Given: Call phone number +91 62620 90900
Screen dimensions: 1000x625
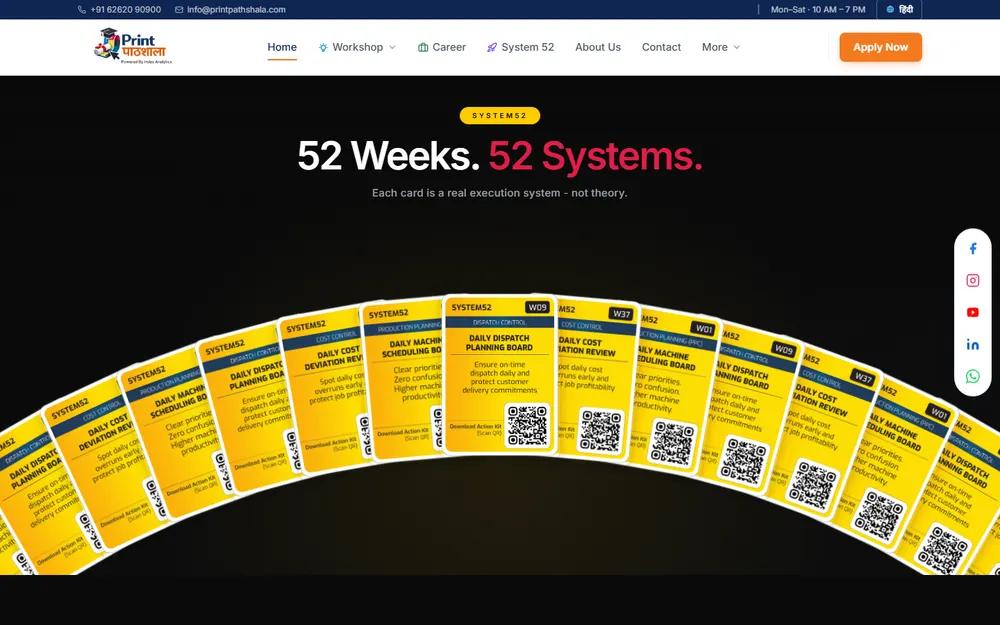Looking at the screenshot, I should 126,10.
